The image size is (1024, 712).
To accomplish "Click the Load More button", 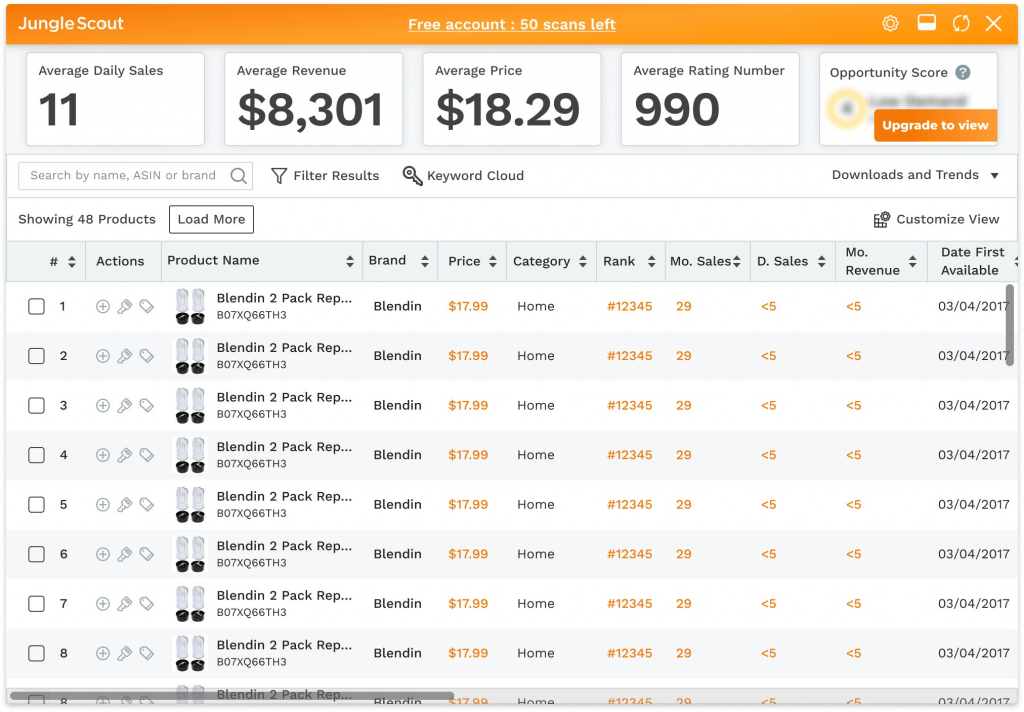I will point(212,219).
